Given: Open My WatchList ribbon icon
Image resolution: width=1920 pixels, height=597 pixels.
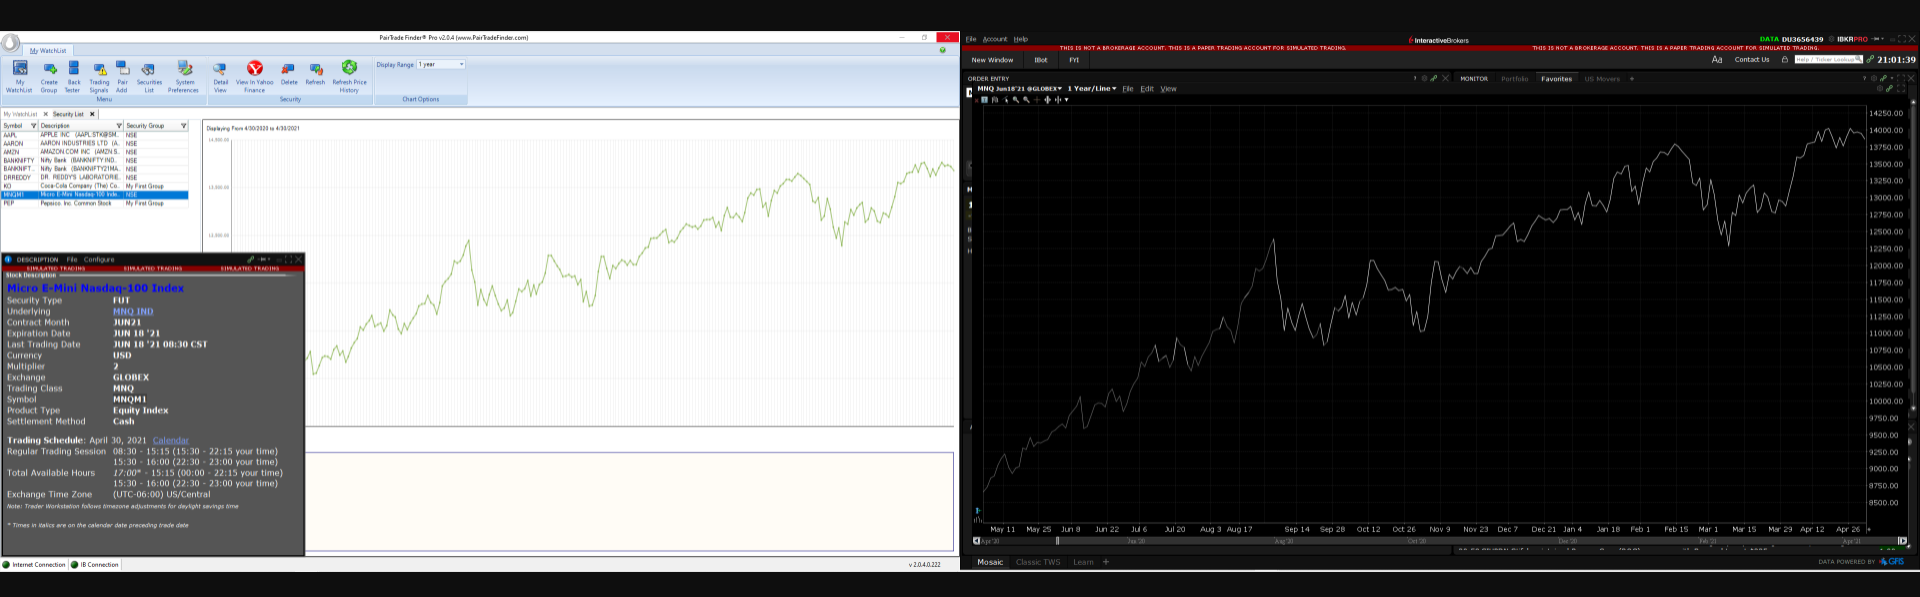Looking at the screenshot, I should tap(19, 76).
